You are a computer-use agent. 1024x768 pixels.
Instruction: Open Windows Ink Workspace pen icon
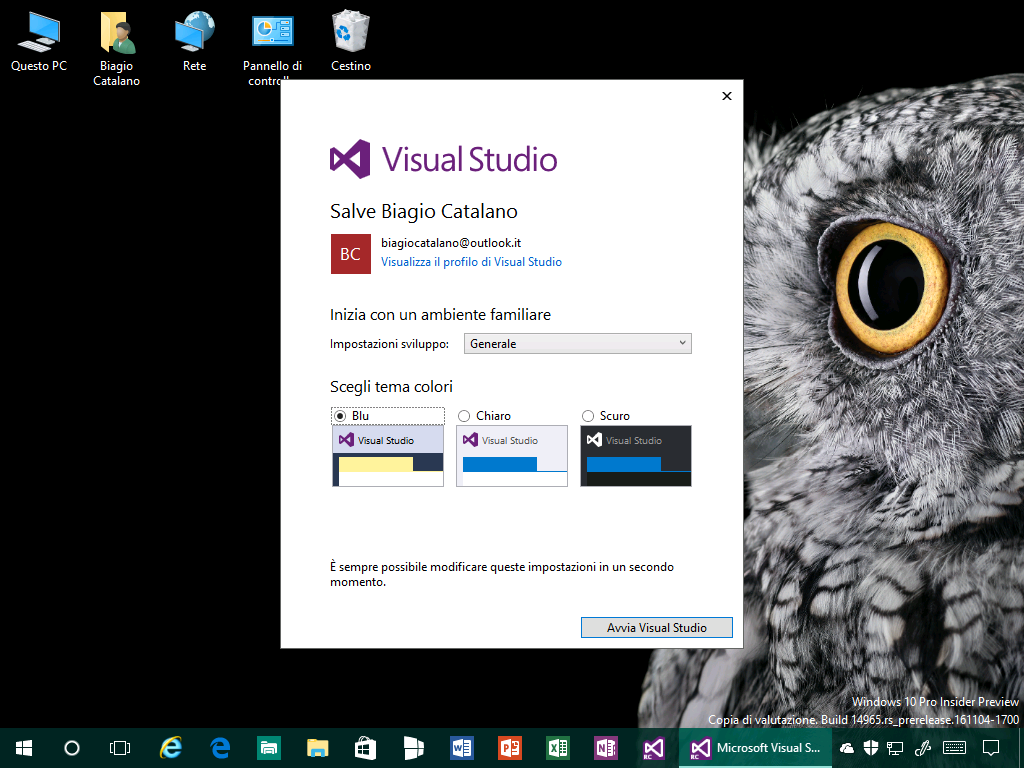tap(923, 748)
